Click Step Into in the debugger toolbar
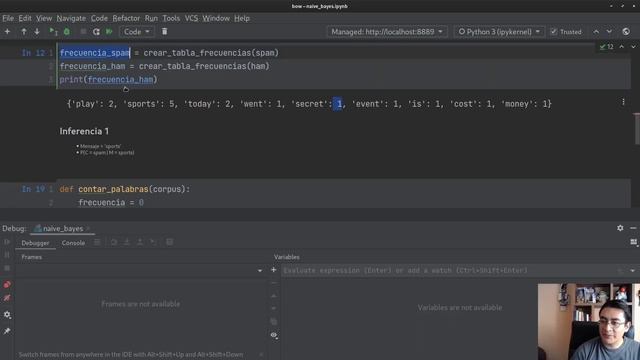The width and height of the screenshot is (640, 360). (x=127, y=242)
